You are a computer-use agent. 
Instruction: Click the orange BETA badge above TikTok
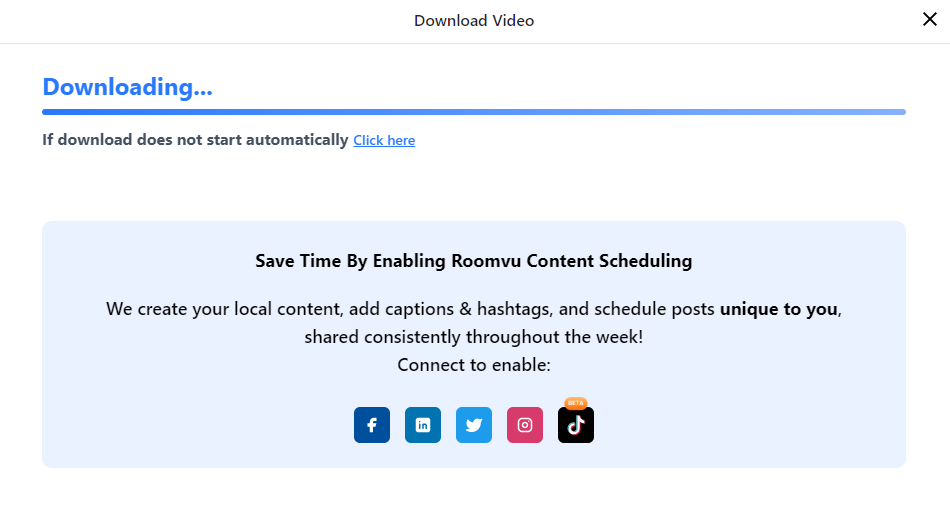click(575, 403)
